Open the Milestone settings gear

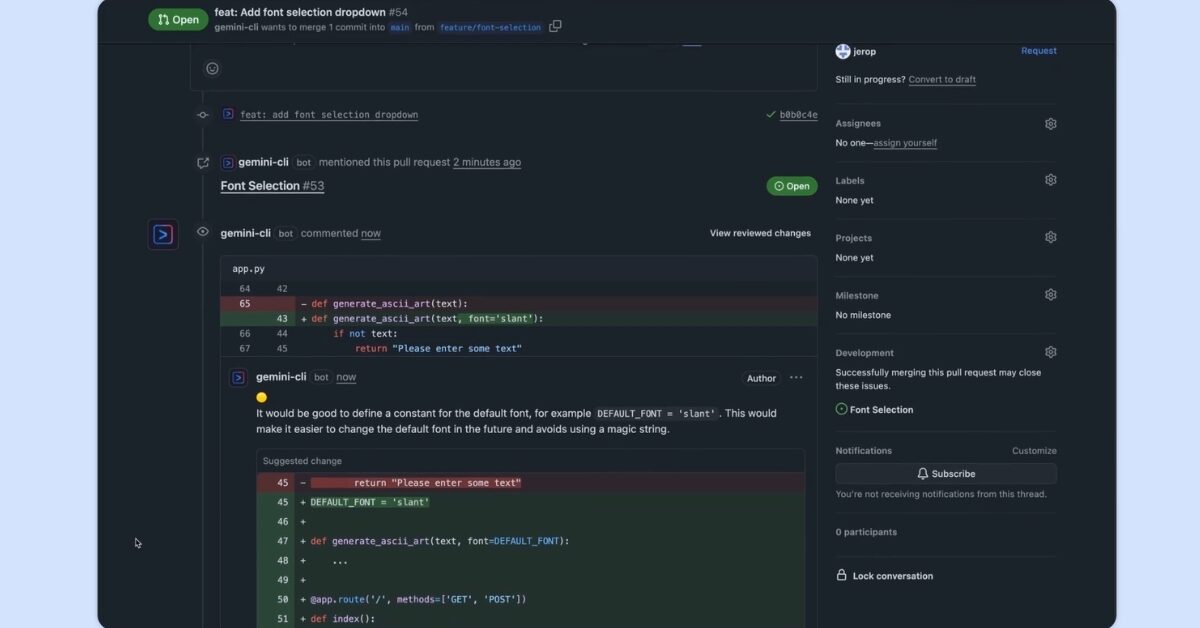pyautogui.click(x=1050, y=294)
